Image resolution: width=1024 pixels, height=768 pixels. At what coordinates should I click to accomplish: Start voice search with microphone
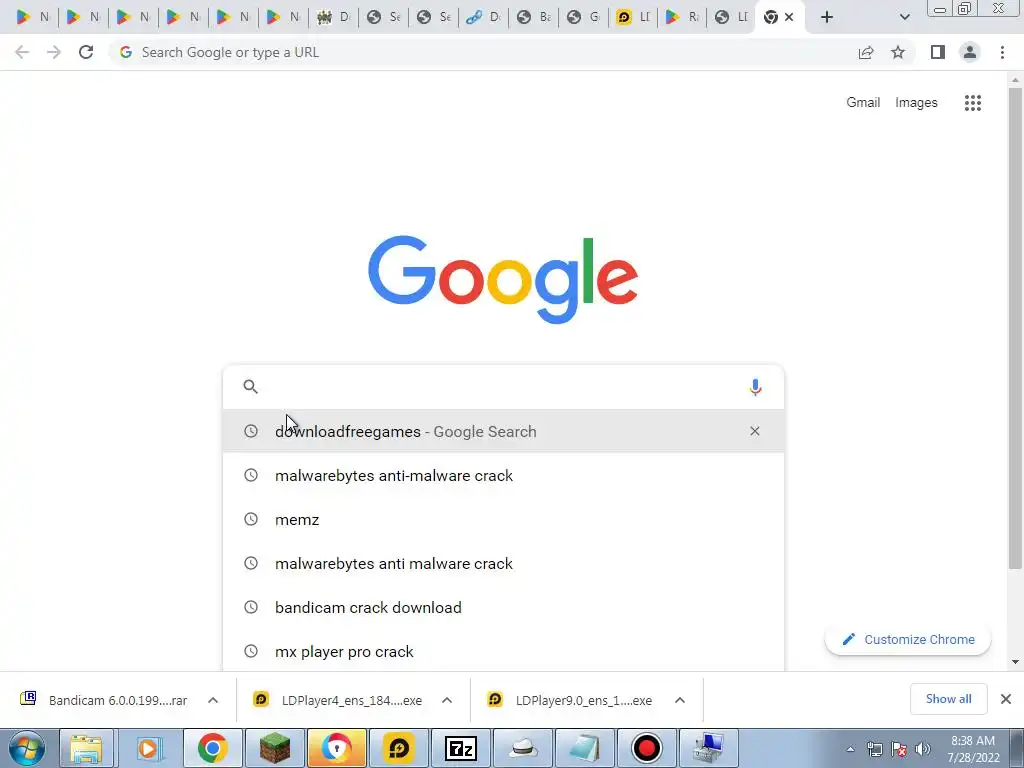755,387
